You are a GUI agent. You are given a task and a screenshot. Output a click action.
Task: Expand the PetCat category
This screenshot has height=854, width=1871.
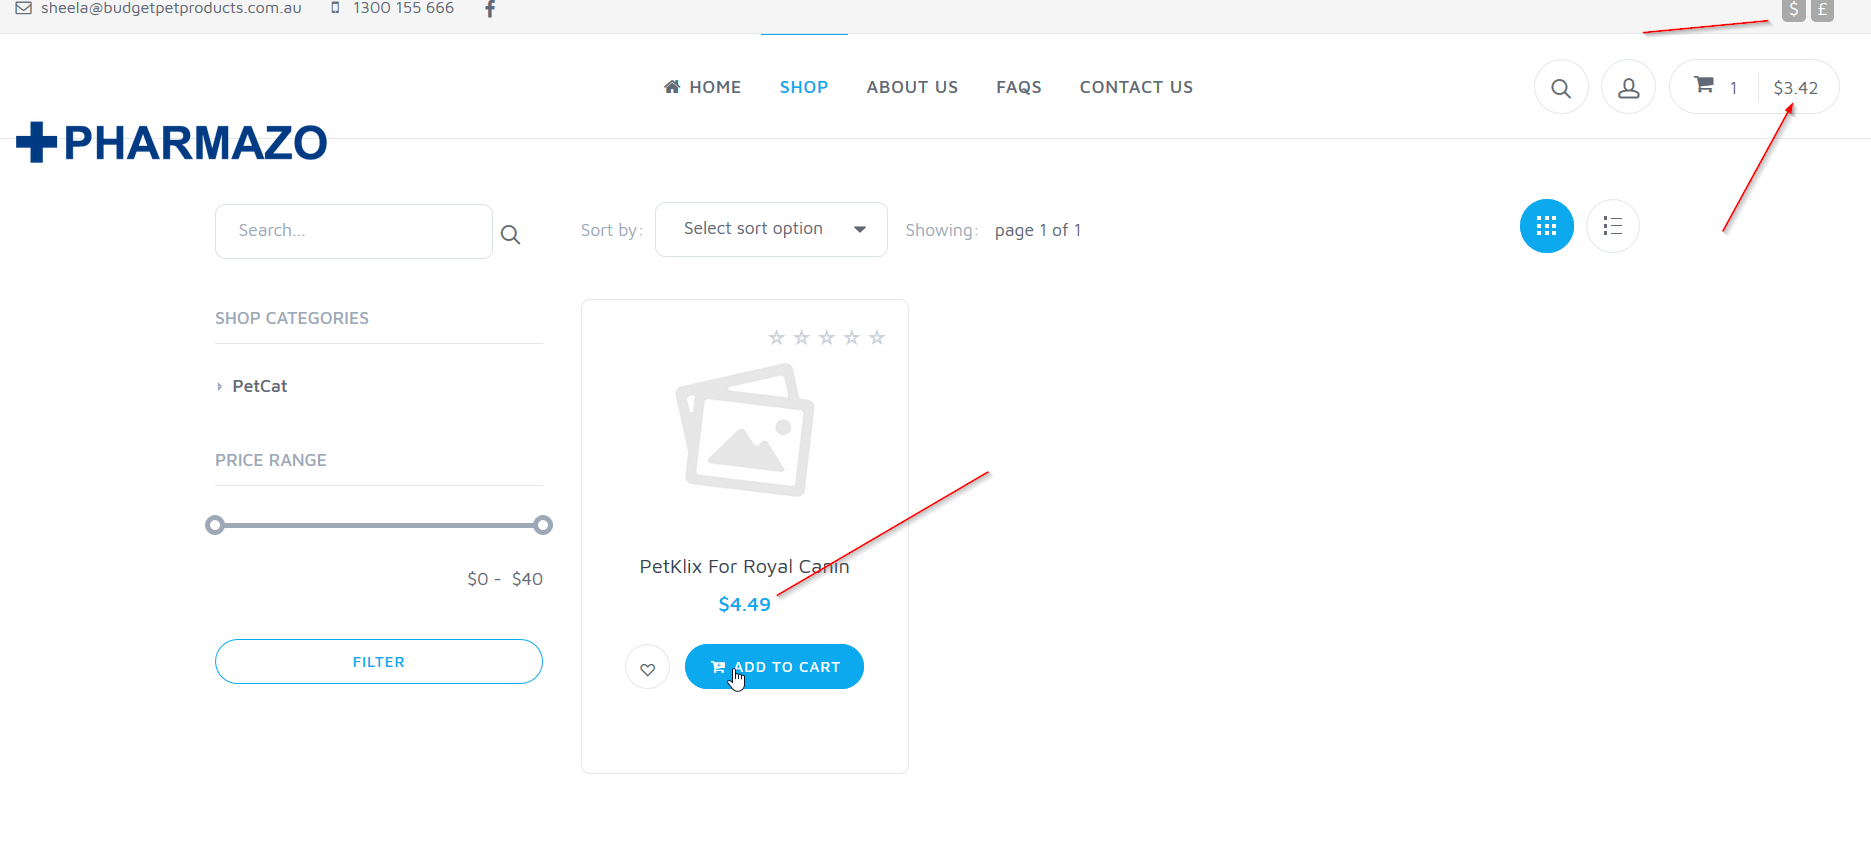click(x=259, y=386)
